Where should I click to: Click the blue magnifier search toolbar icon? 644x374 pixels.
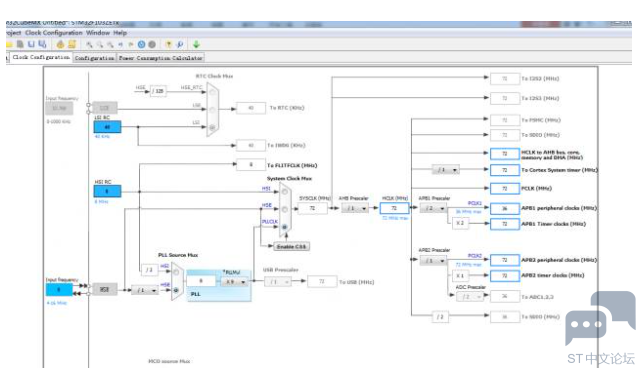pyautogui.click(x=179, y=44)
